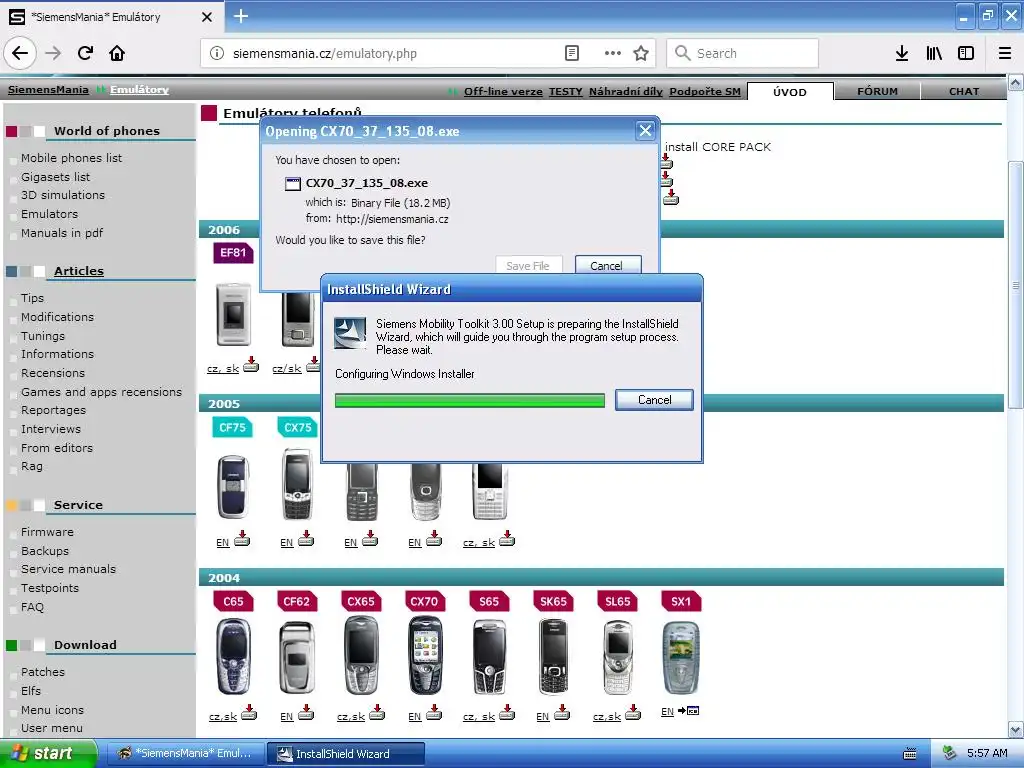Click Save File in download dialog
The image size is (1024, 768).
click(x=528, y=265)
